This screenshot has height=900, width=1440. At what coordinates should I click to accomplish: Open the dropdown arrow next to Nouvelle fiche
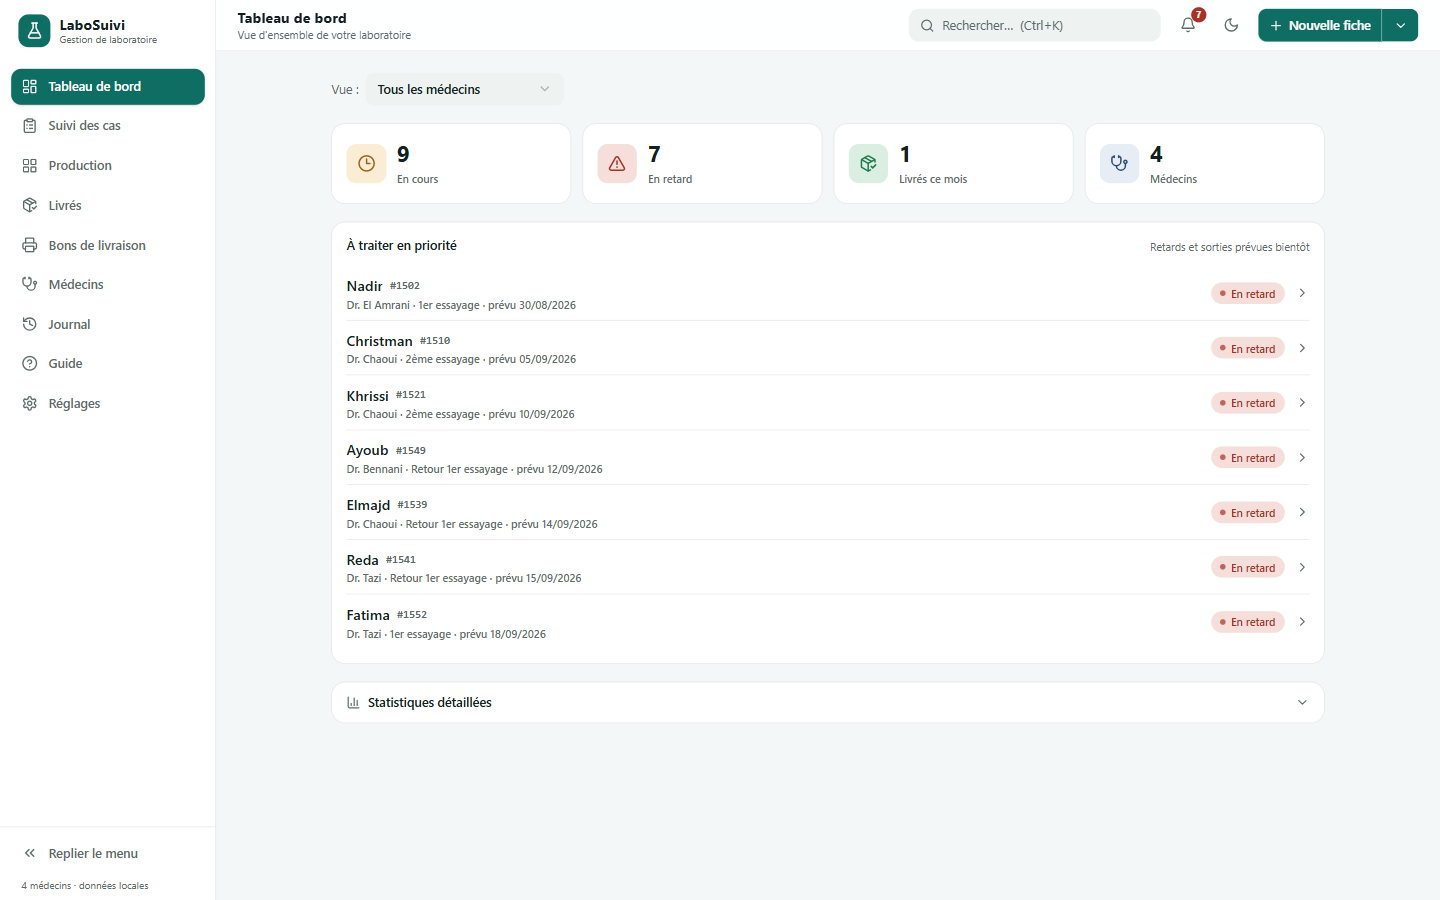coord(1400,25)
